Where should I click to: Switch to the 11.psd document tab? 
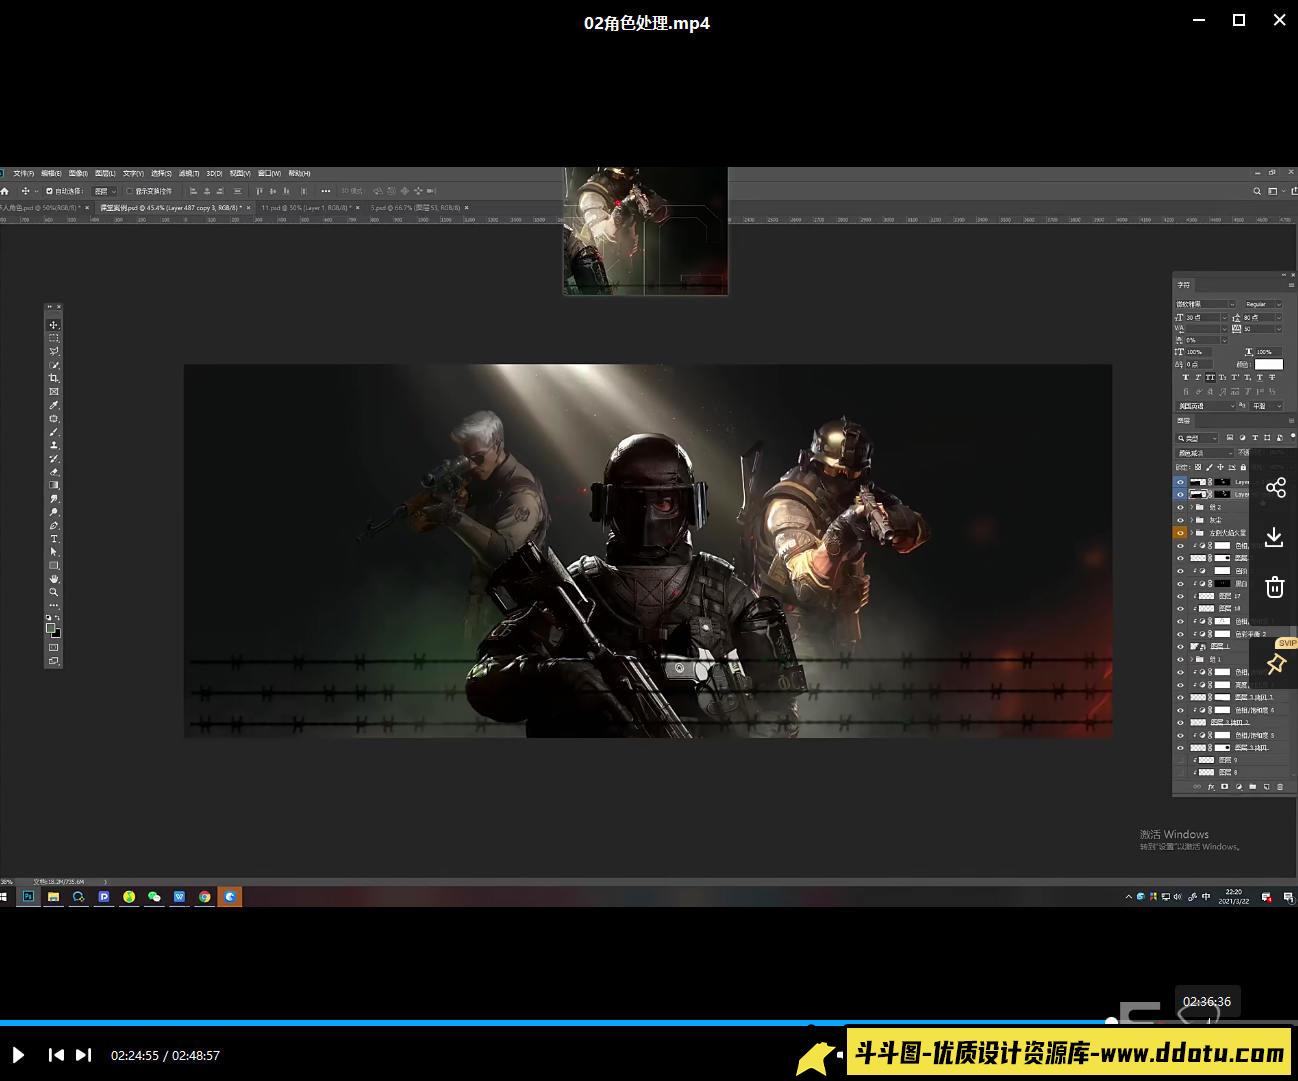[309, 208]
